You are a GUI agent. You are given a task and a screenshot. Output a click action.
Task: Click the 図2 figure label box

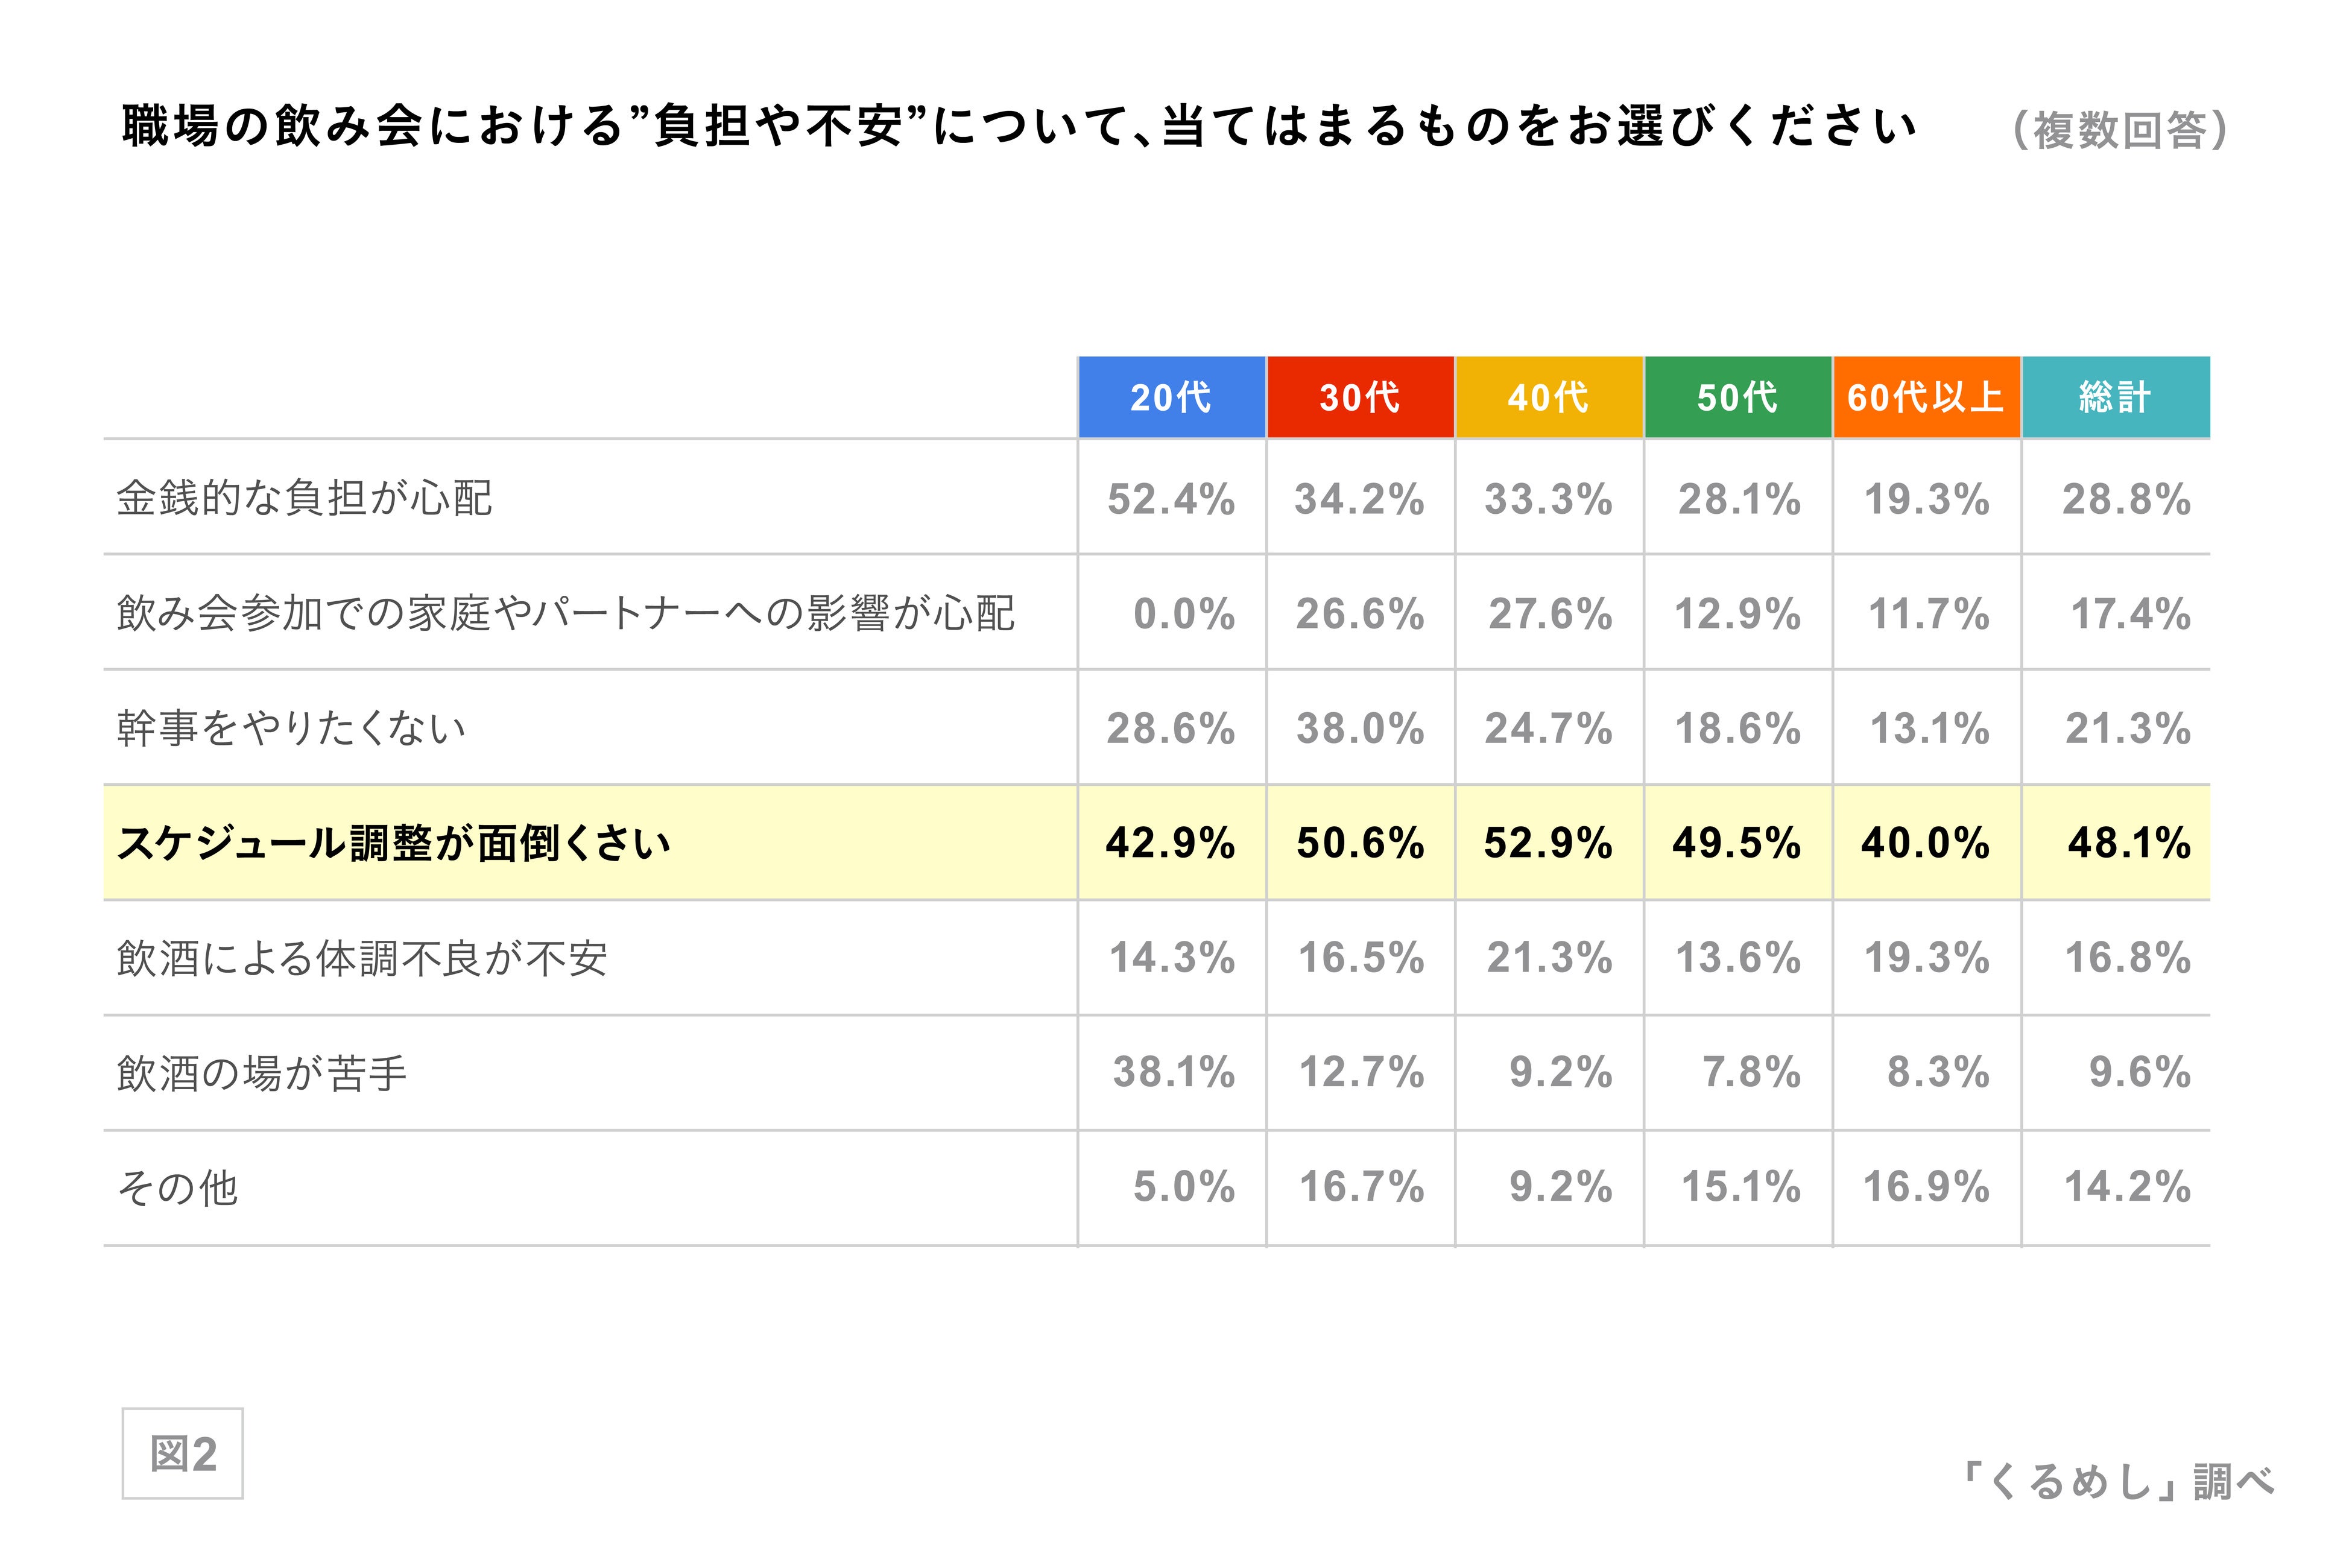(183, 1454)
